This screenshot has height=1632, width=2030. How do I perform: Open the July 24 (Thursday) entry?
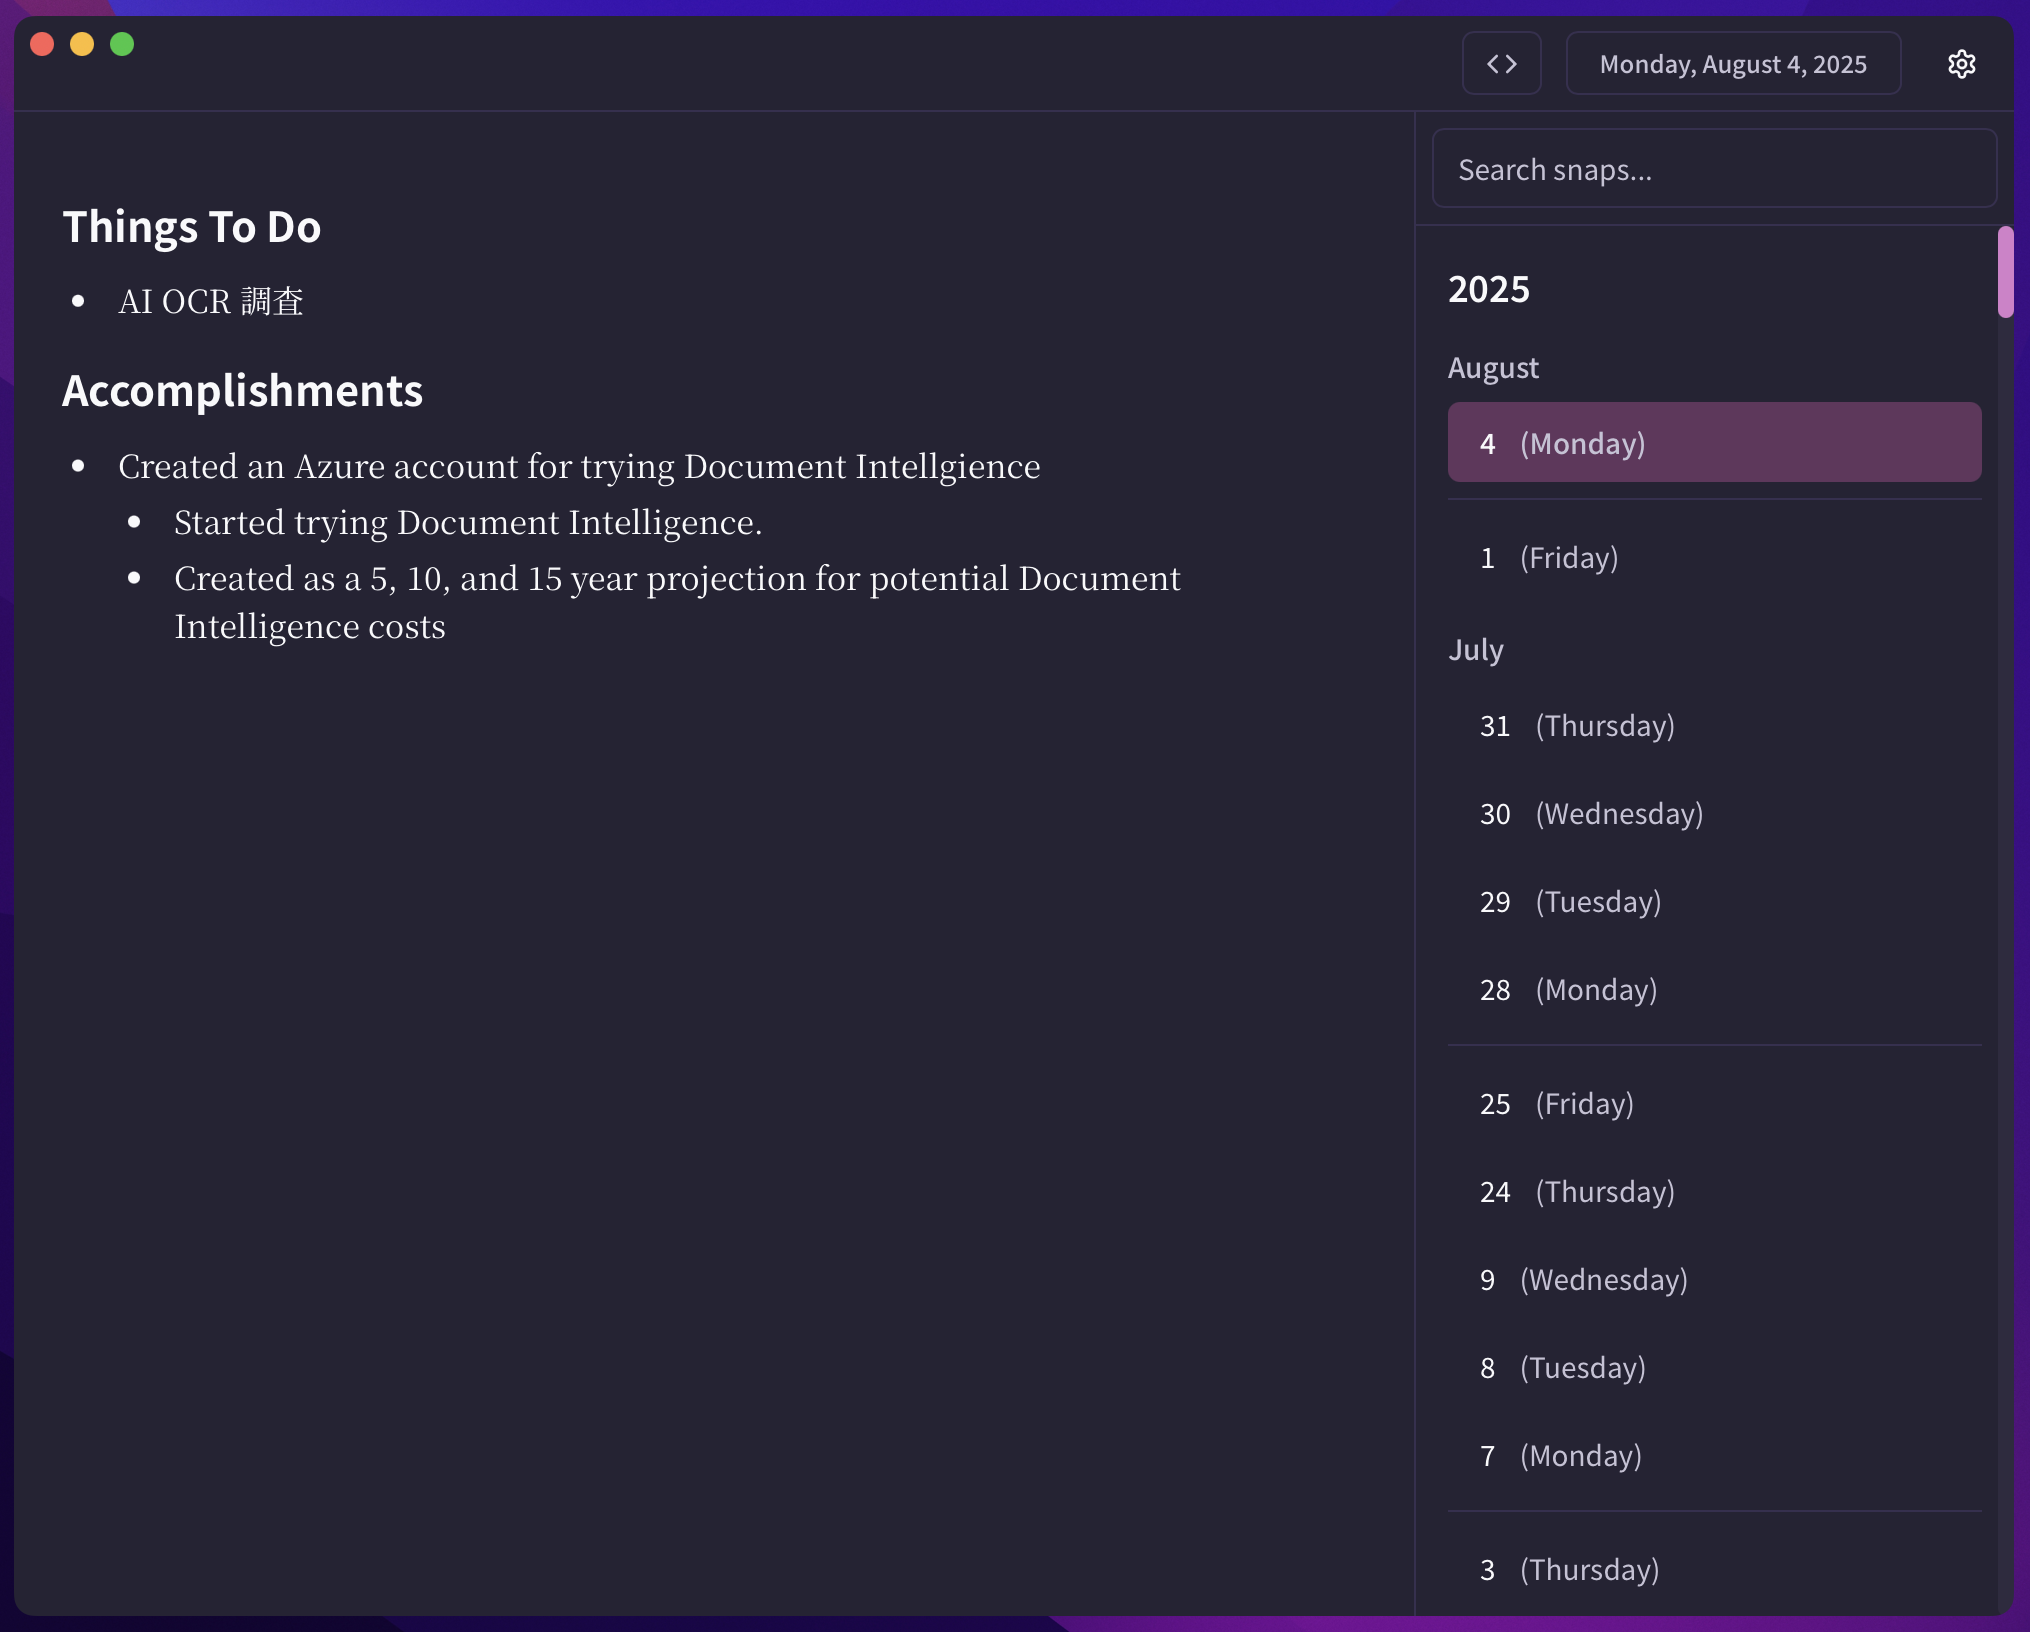[1714, 1191]
